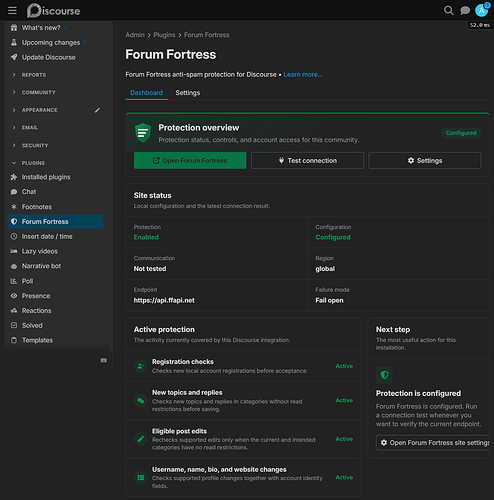Click Active status for New topics and replies
Image resolution: width=494 pixels, height=500 pixels.
coord(344,400)
